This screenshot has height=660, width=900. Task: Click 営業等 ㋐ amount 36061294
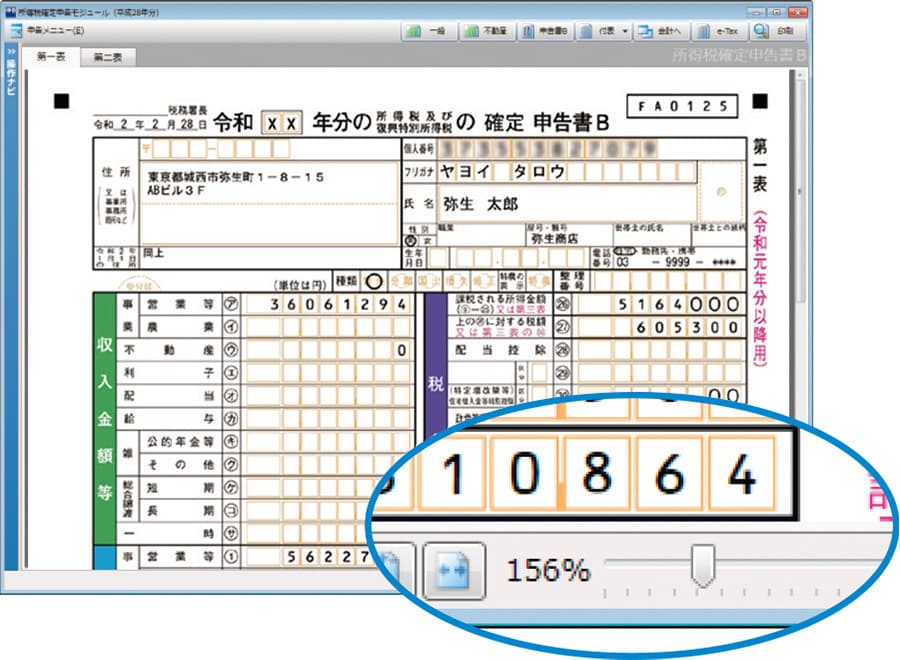[329, 304]
